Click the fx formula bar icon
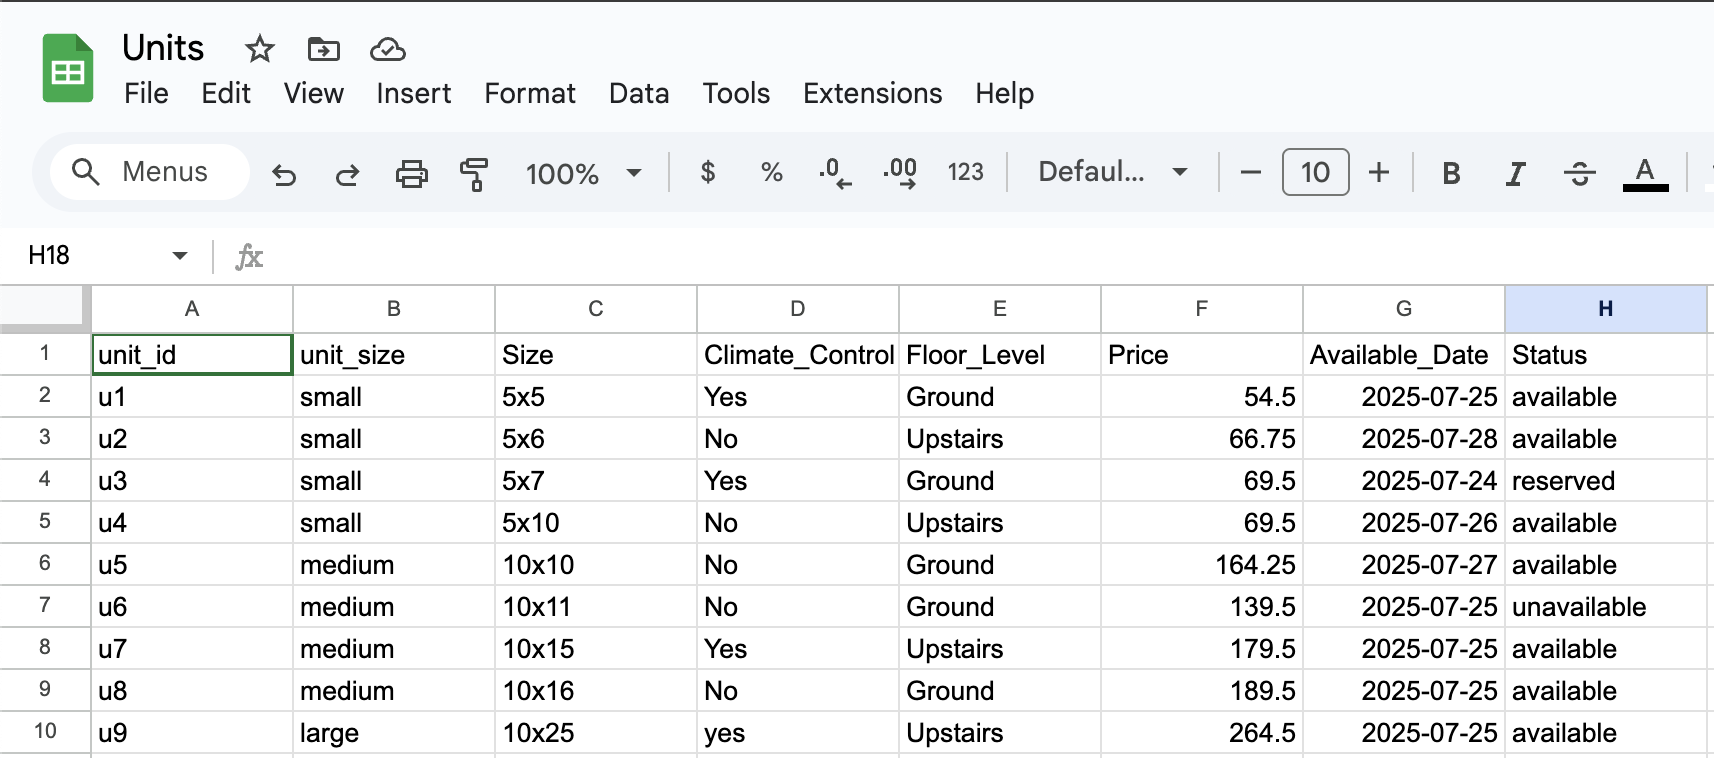The height and width of the screenshot is (758, 1714). click(x=249, y=257)
